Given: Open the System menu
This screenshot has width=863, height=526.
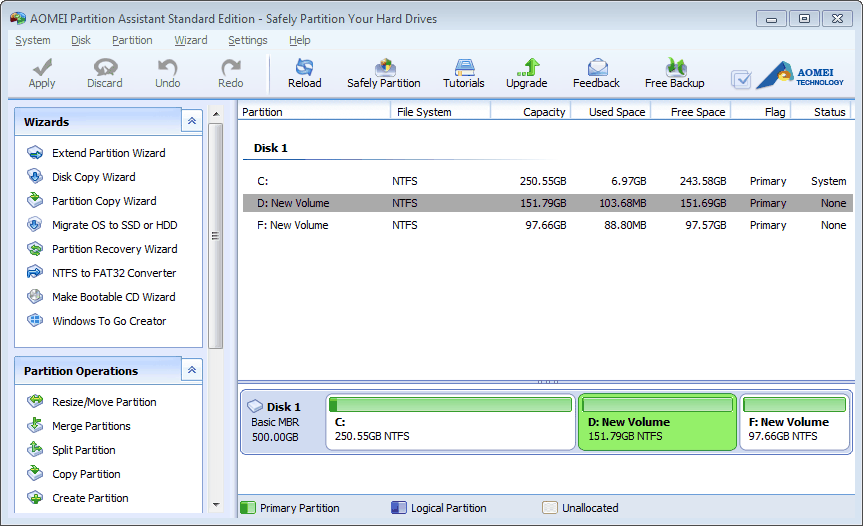Looking at the screenshot, I should tap(33, 40).
